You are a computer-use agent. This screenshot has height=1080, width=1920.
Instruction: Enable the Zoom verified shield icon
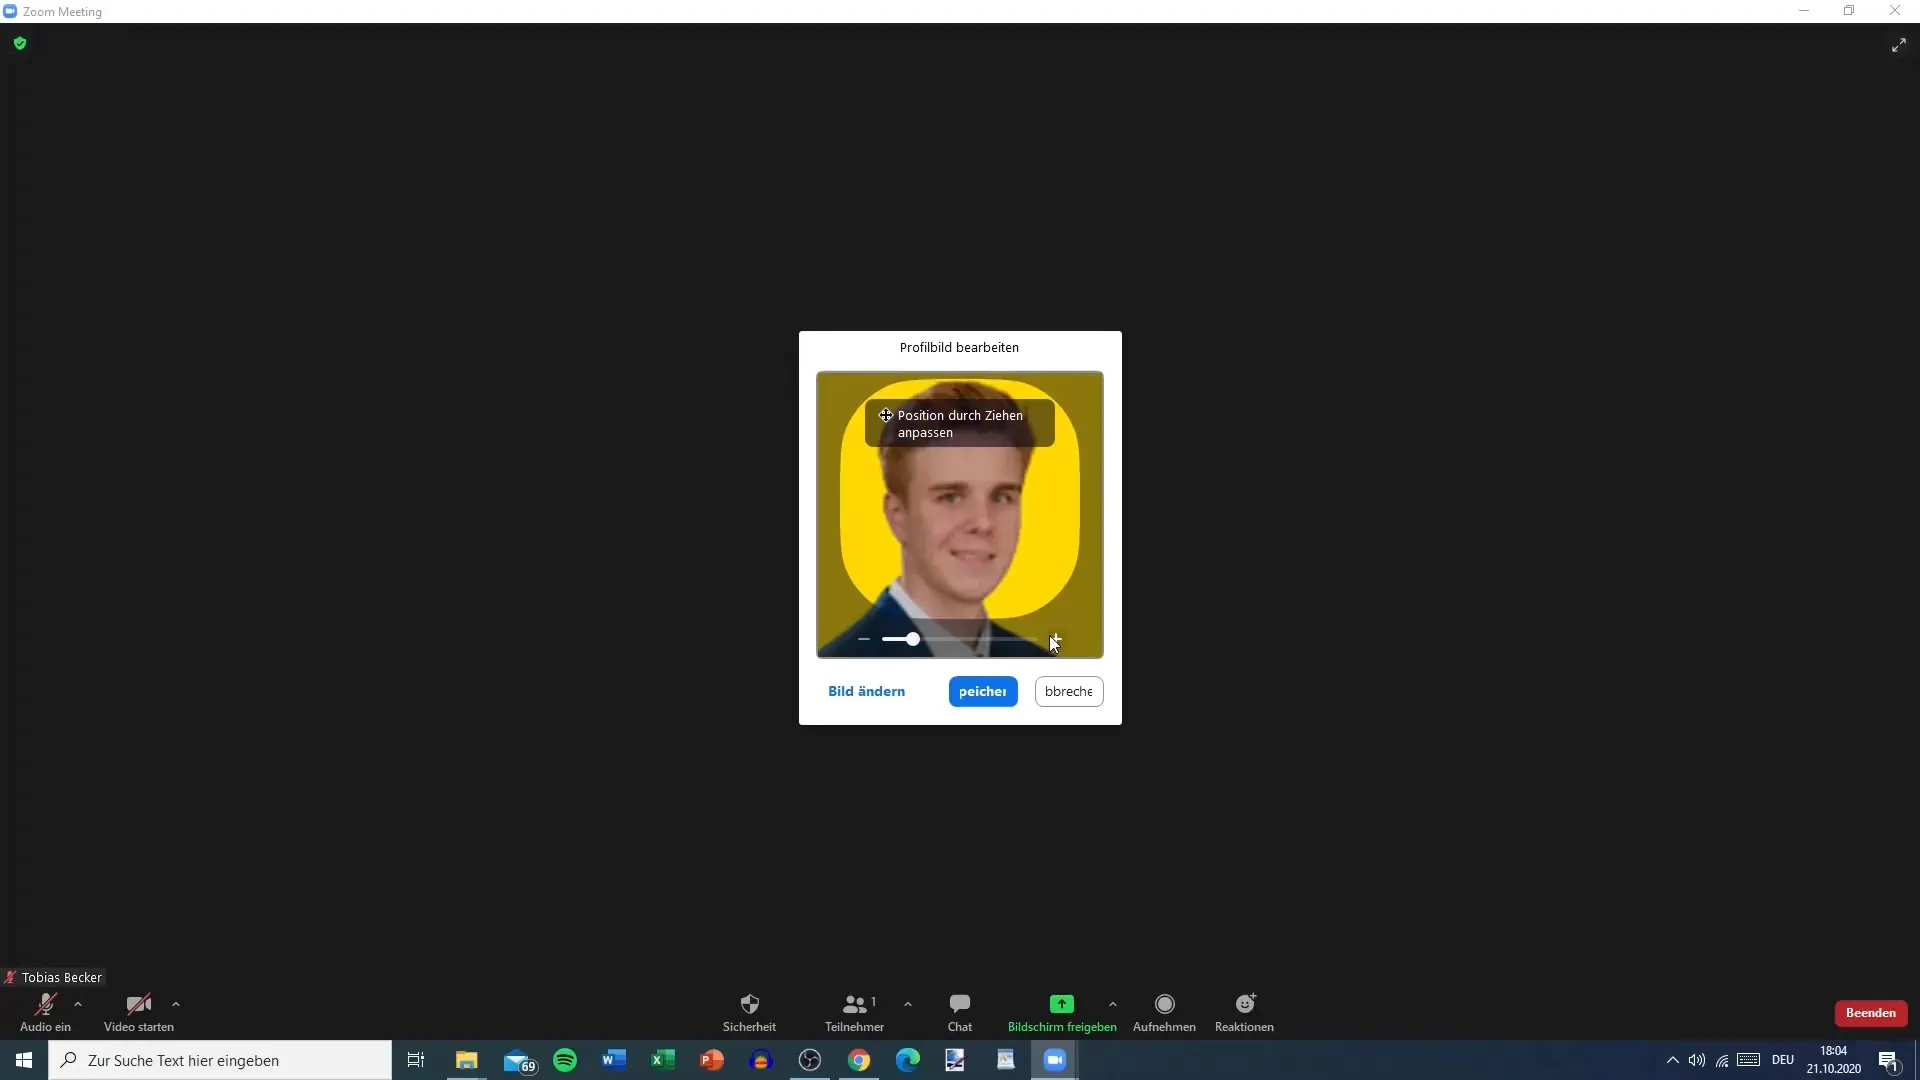[20, 44]
